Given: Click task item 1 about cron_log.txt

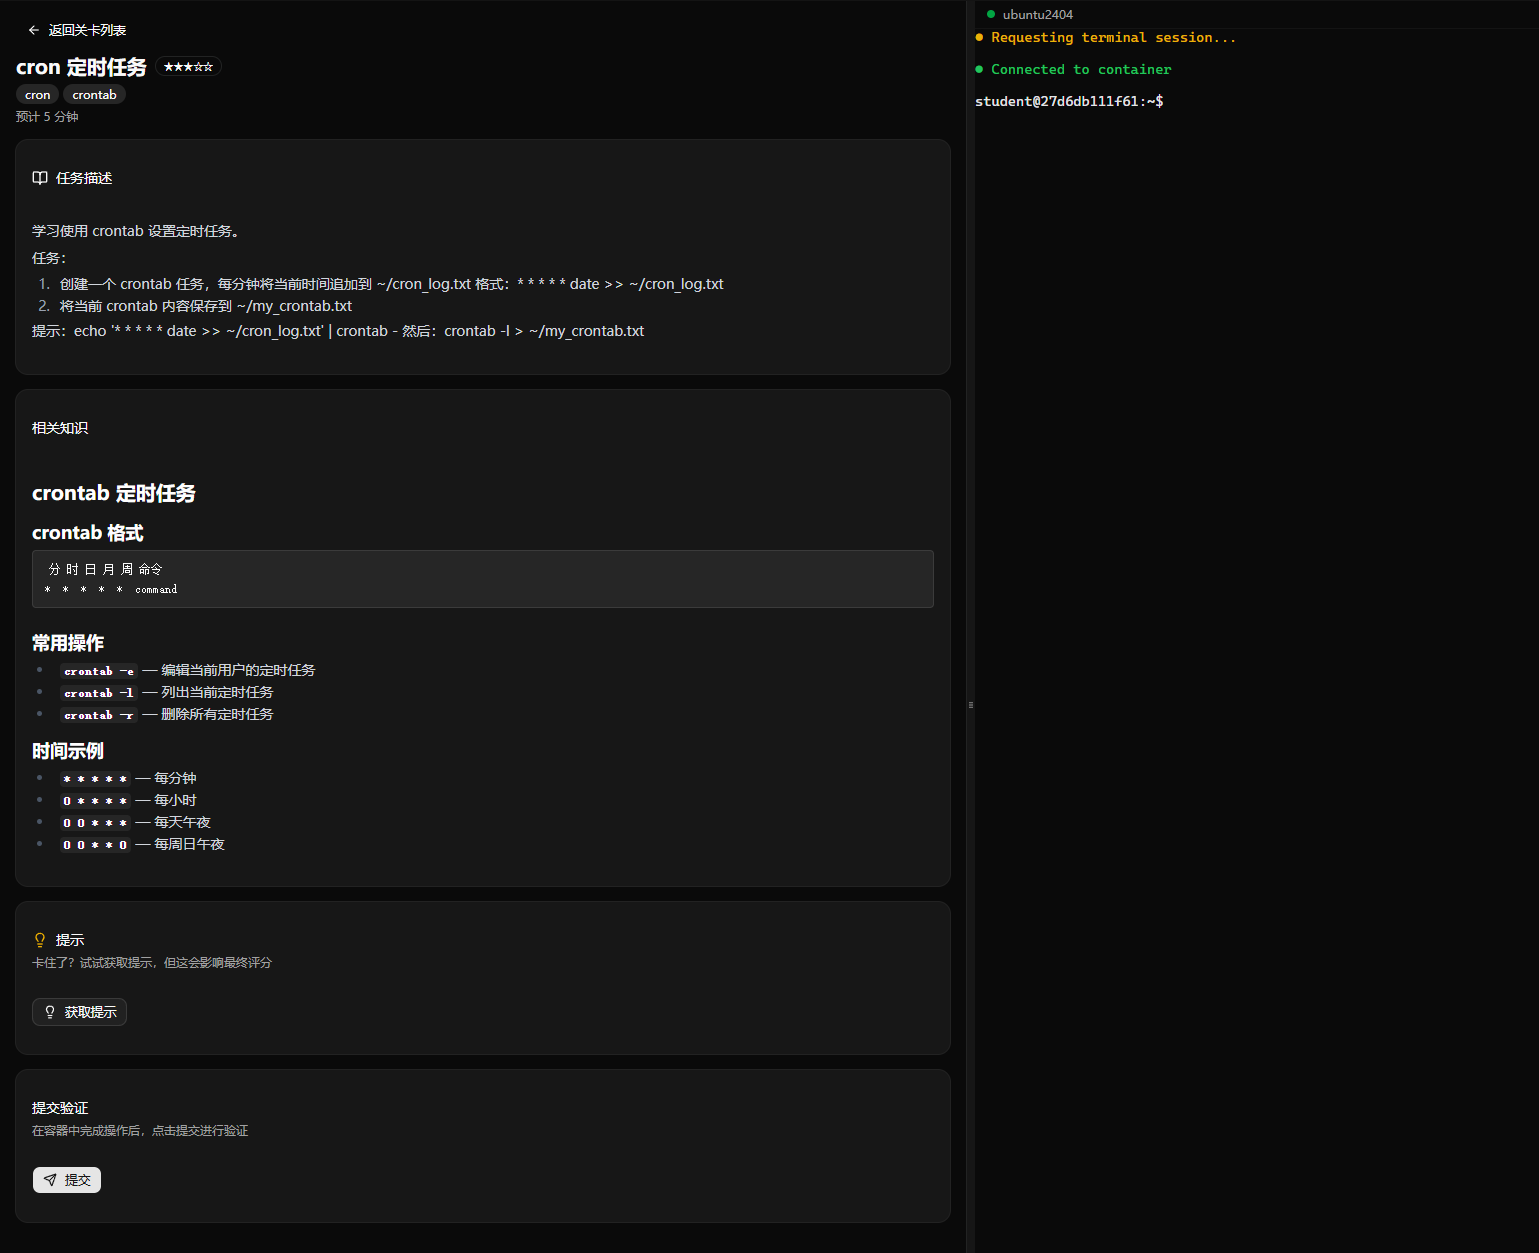Looking at the screenshot, I should coord(391,284).
